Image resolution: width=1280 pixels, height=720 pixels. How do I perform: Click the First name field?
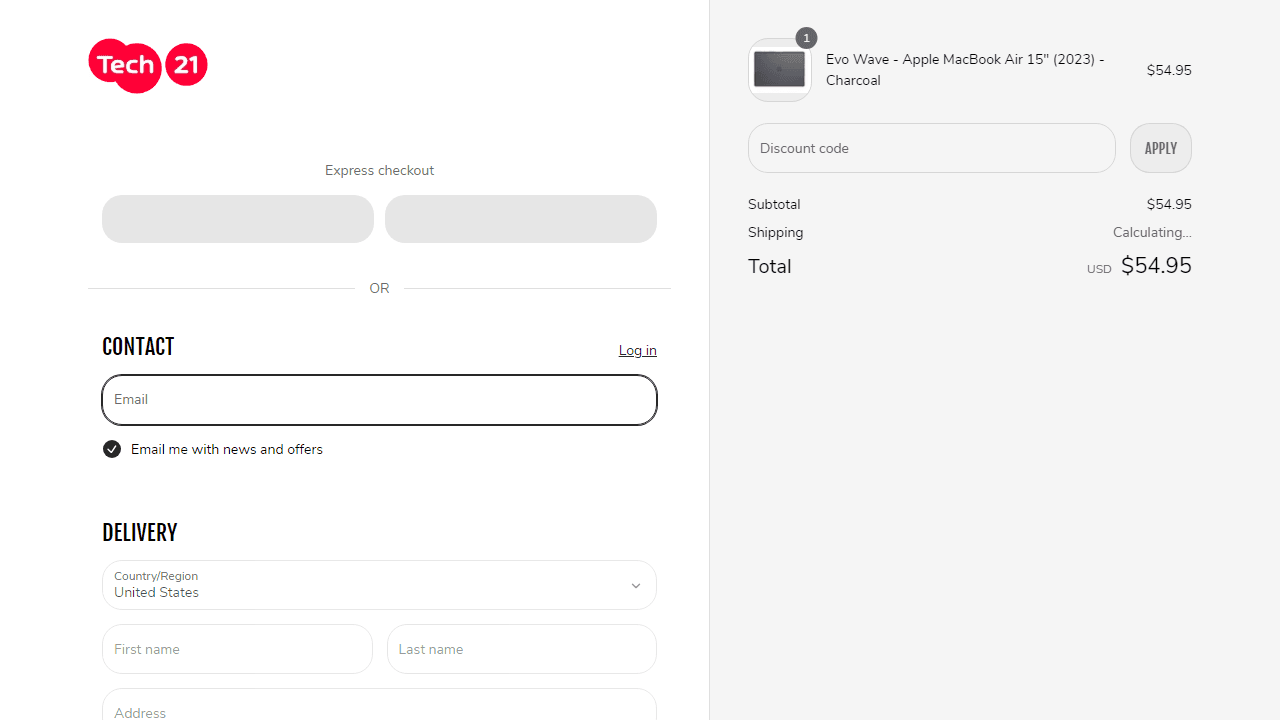coord(237,649)
